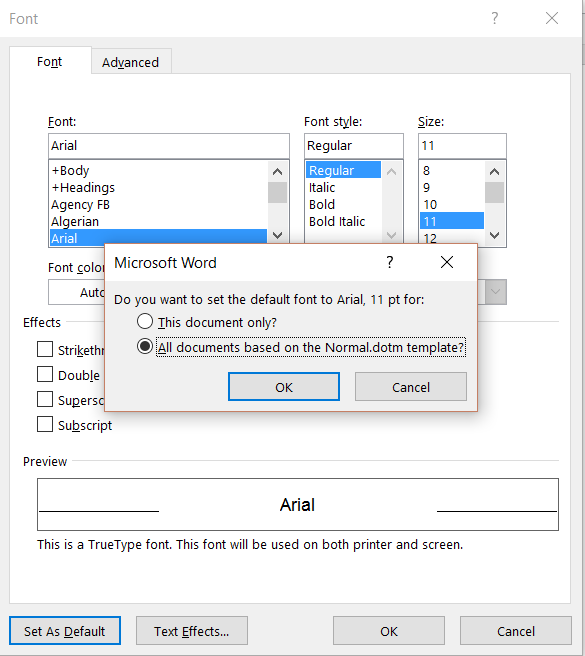Click font style list scroll up arrow

[x=391, y=172]
